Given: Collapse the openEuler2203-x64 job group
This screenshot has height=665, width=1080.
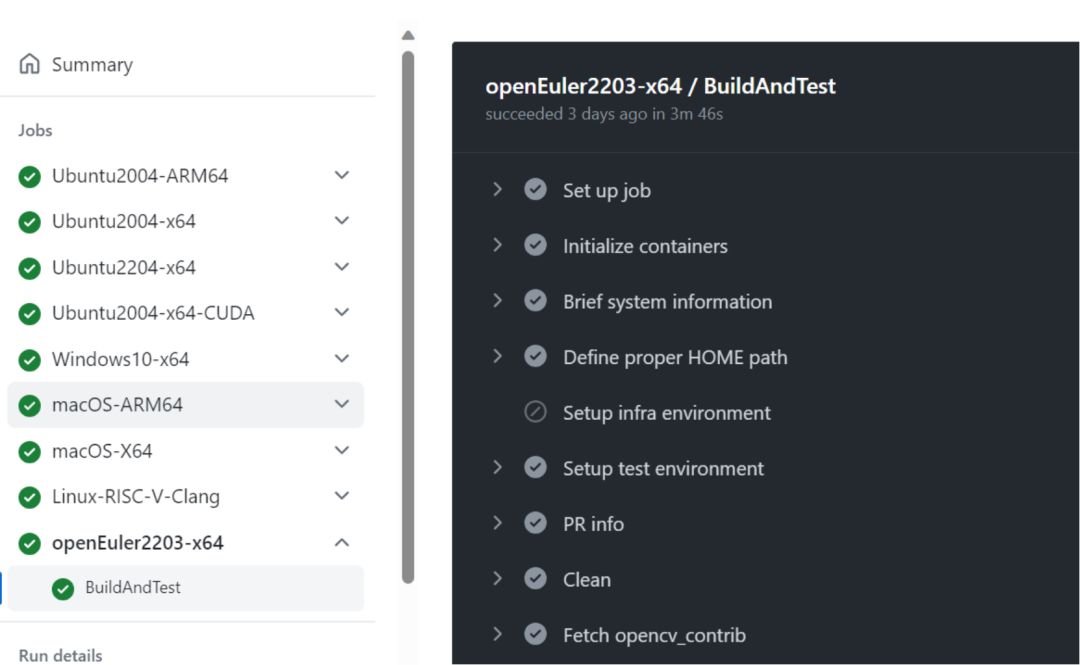Looking at the screenshot, I should 342,543.
